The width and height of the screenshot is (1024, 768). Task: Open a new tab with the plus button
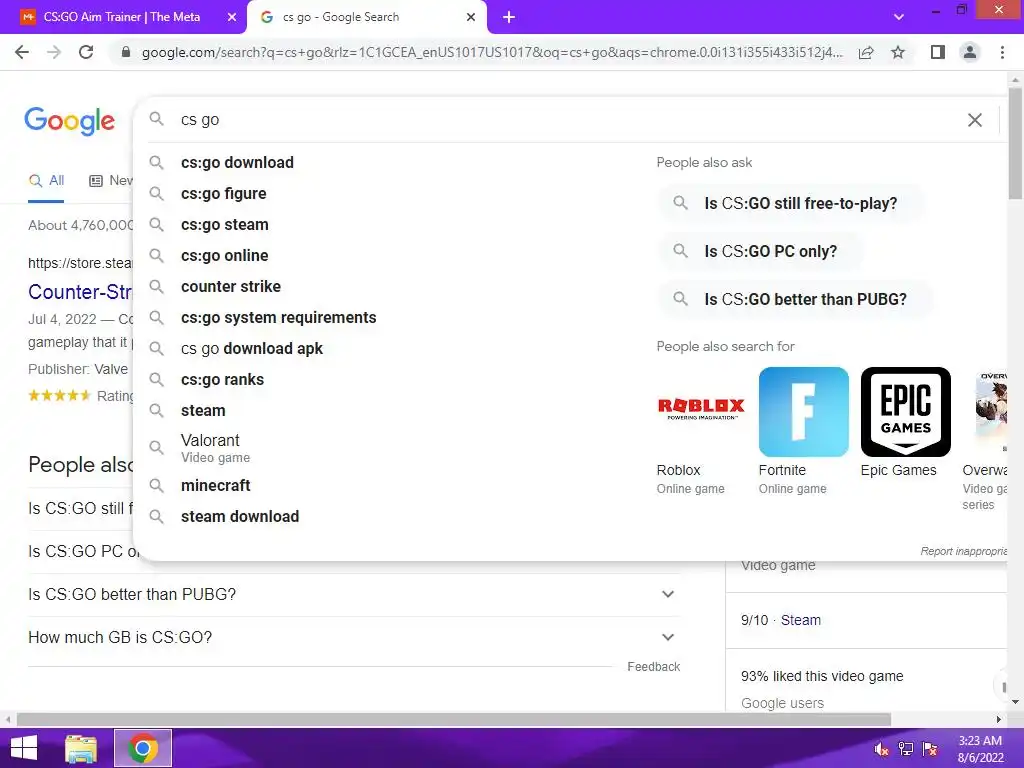point(509,18)
